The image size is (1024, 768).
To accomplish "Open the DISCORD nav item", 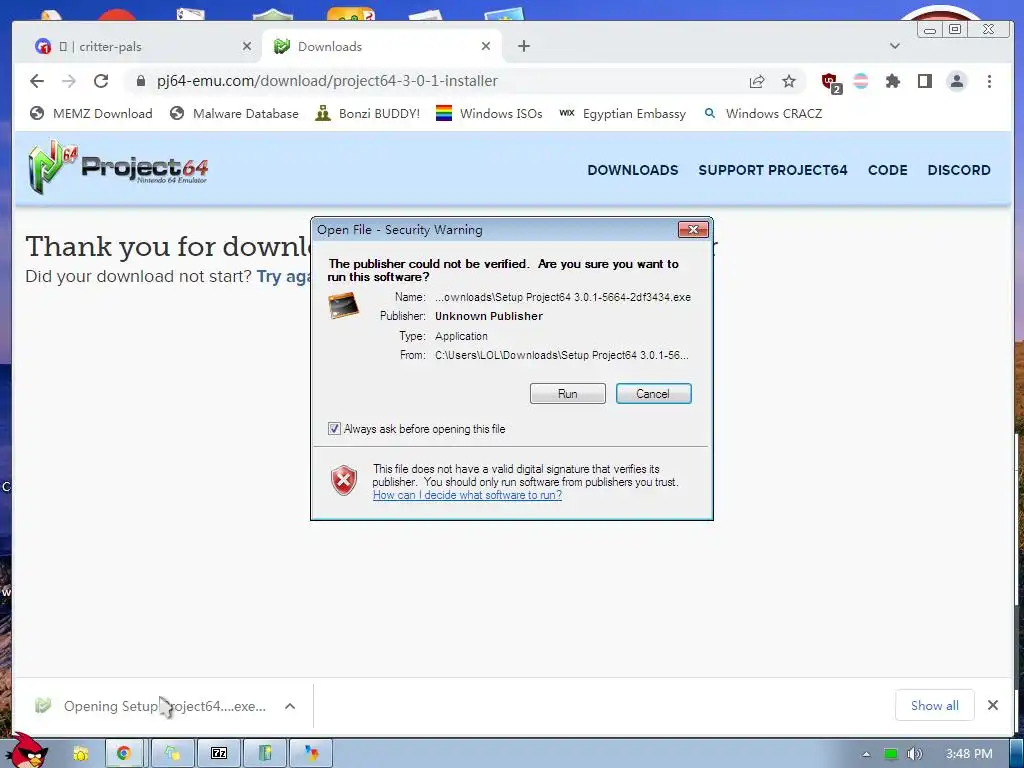I will click(959, 170).
